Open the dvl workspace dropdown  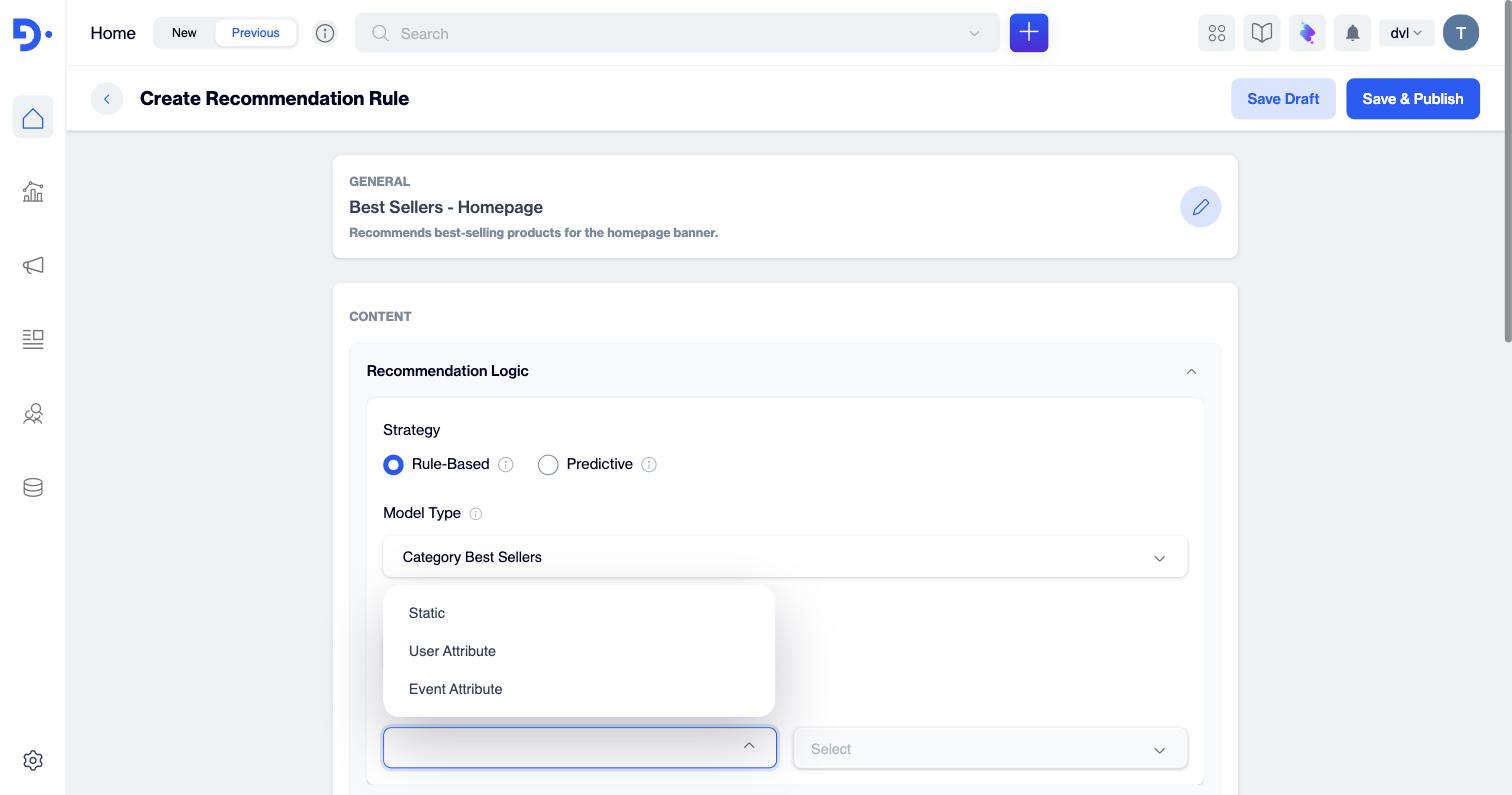tap(1406, 33)
